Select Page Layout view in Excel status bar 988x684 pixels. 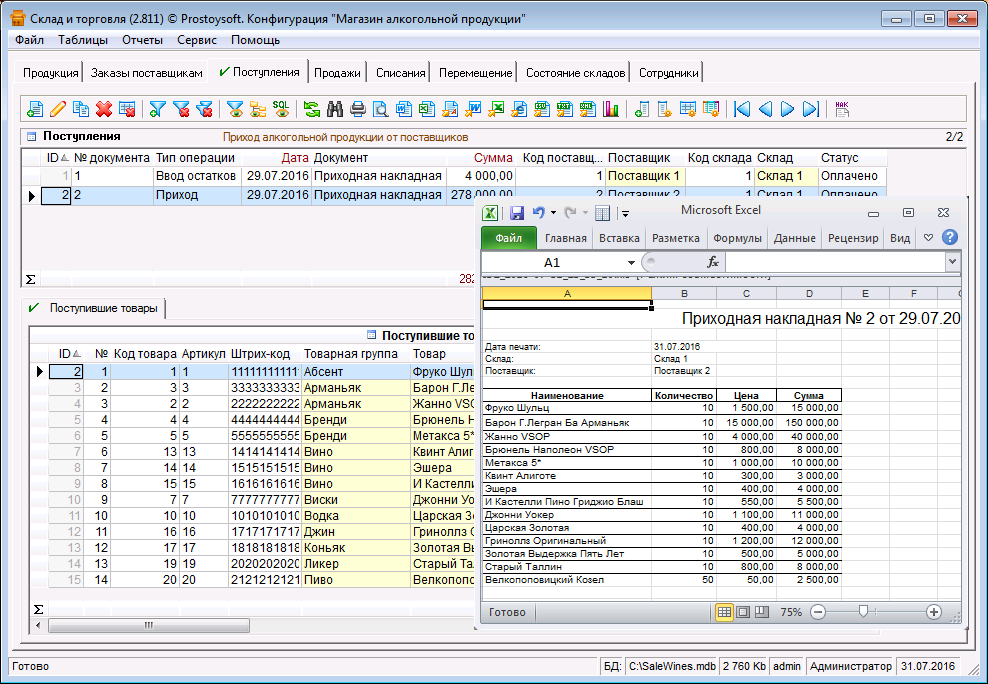[743, 612]
